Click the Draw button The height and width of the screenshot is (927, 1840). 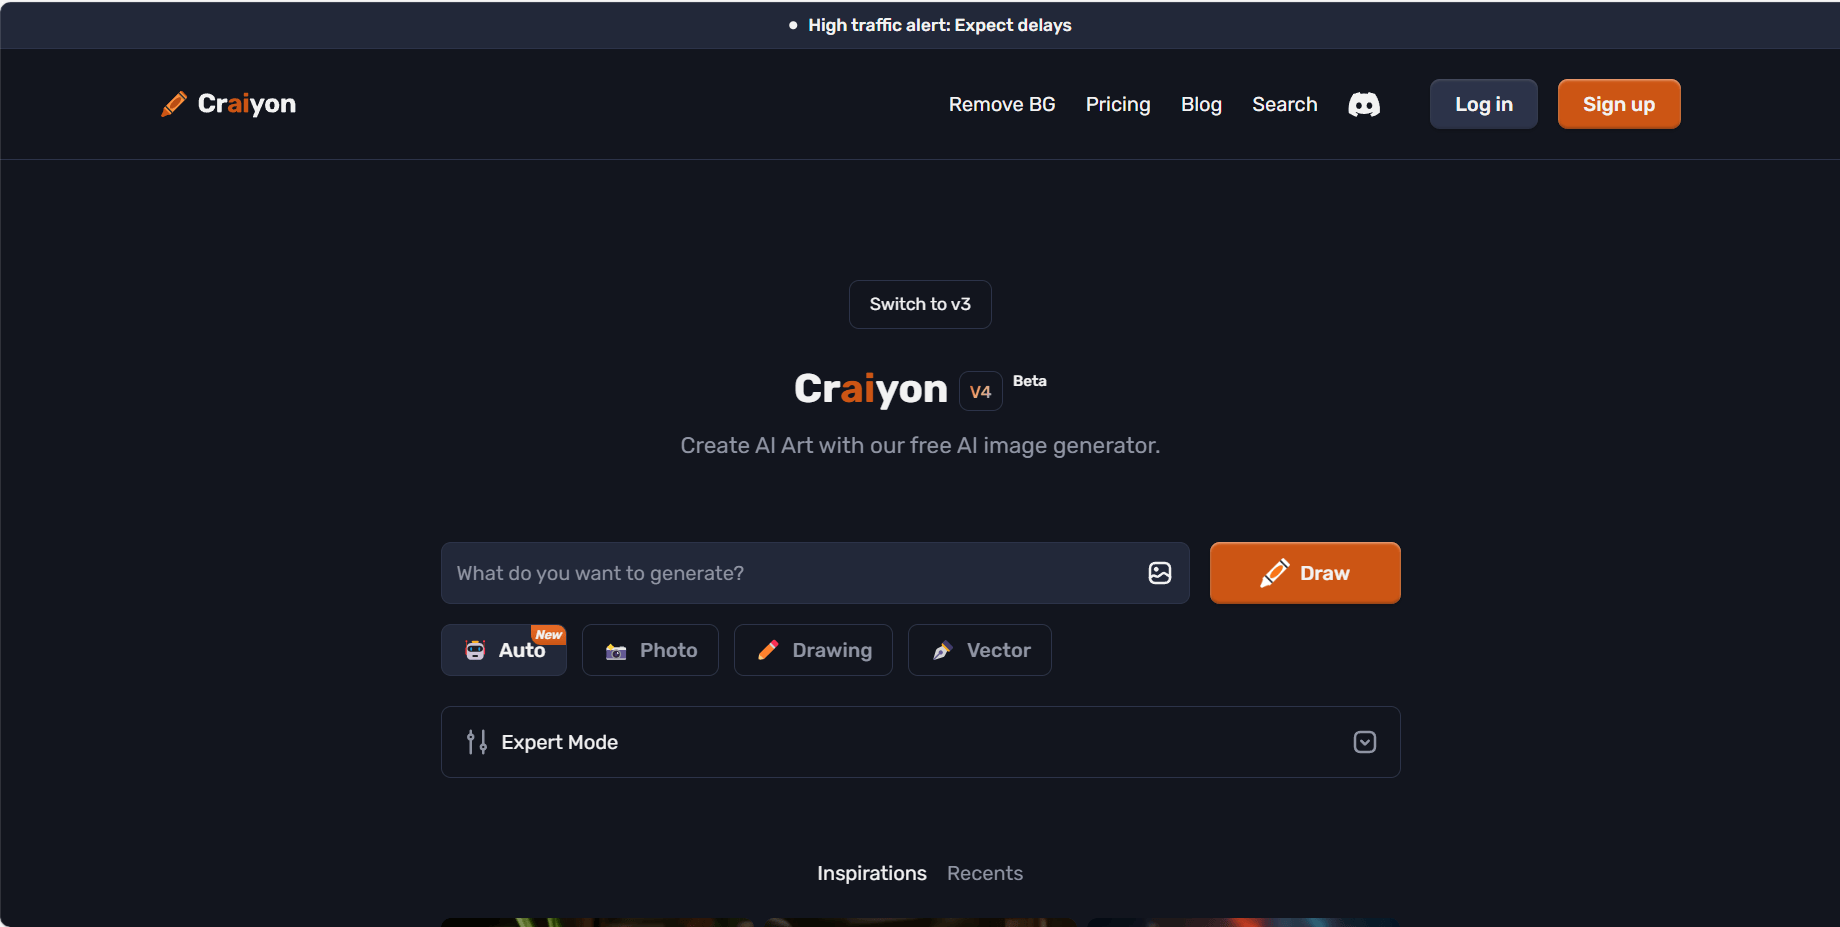pos(1305,573)
